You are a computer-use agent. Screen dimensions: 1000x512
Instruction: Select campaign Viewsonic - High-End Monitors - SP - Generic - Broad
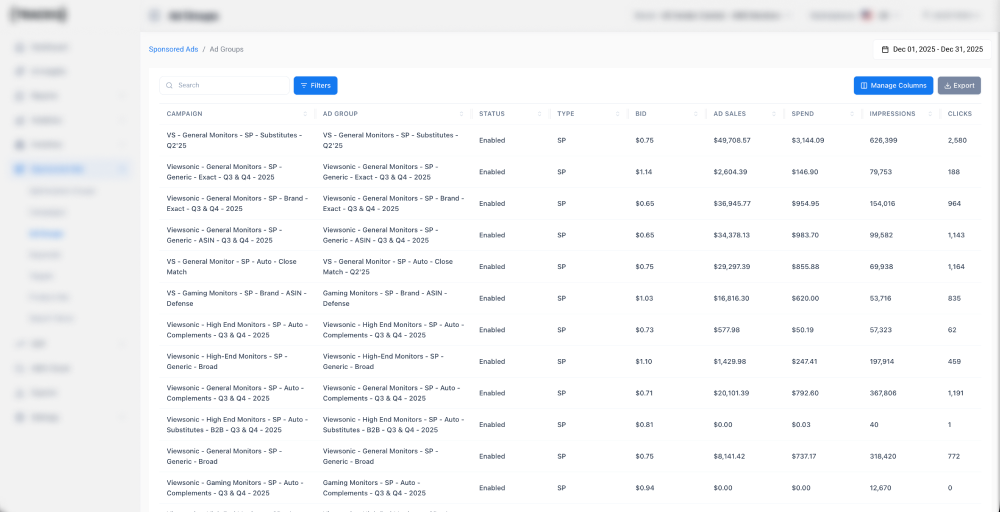(227, 362)
